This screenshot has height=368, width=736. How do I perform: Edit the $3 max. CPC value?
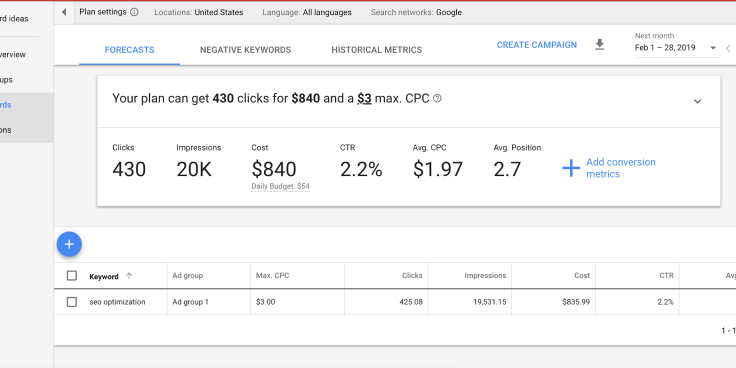[x=364, y=99]
